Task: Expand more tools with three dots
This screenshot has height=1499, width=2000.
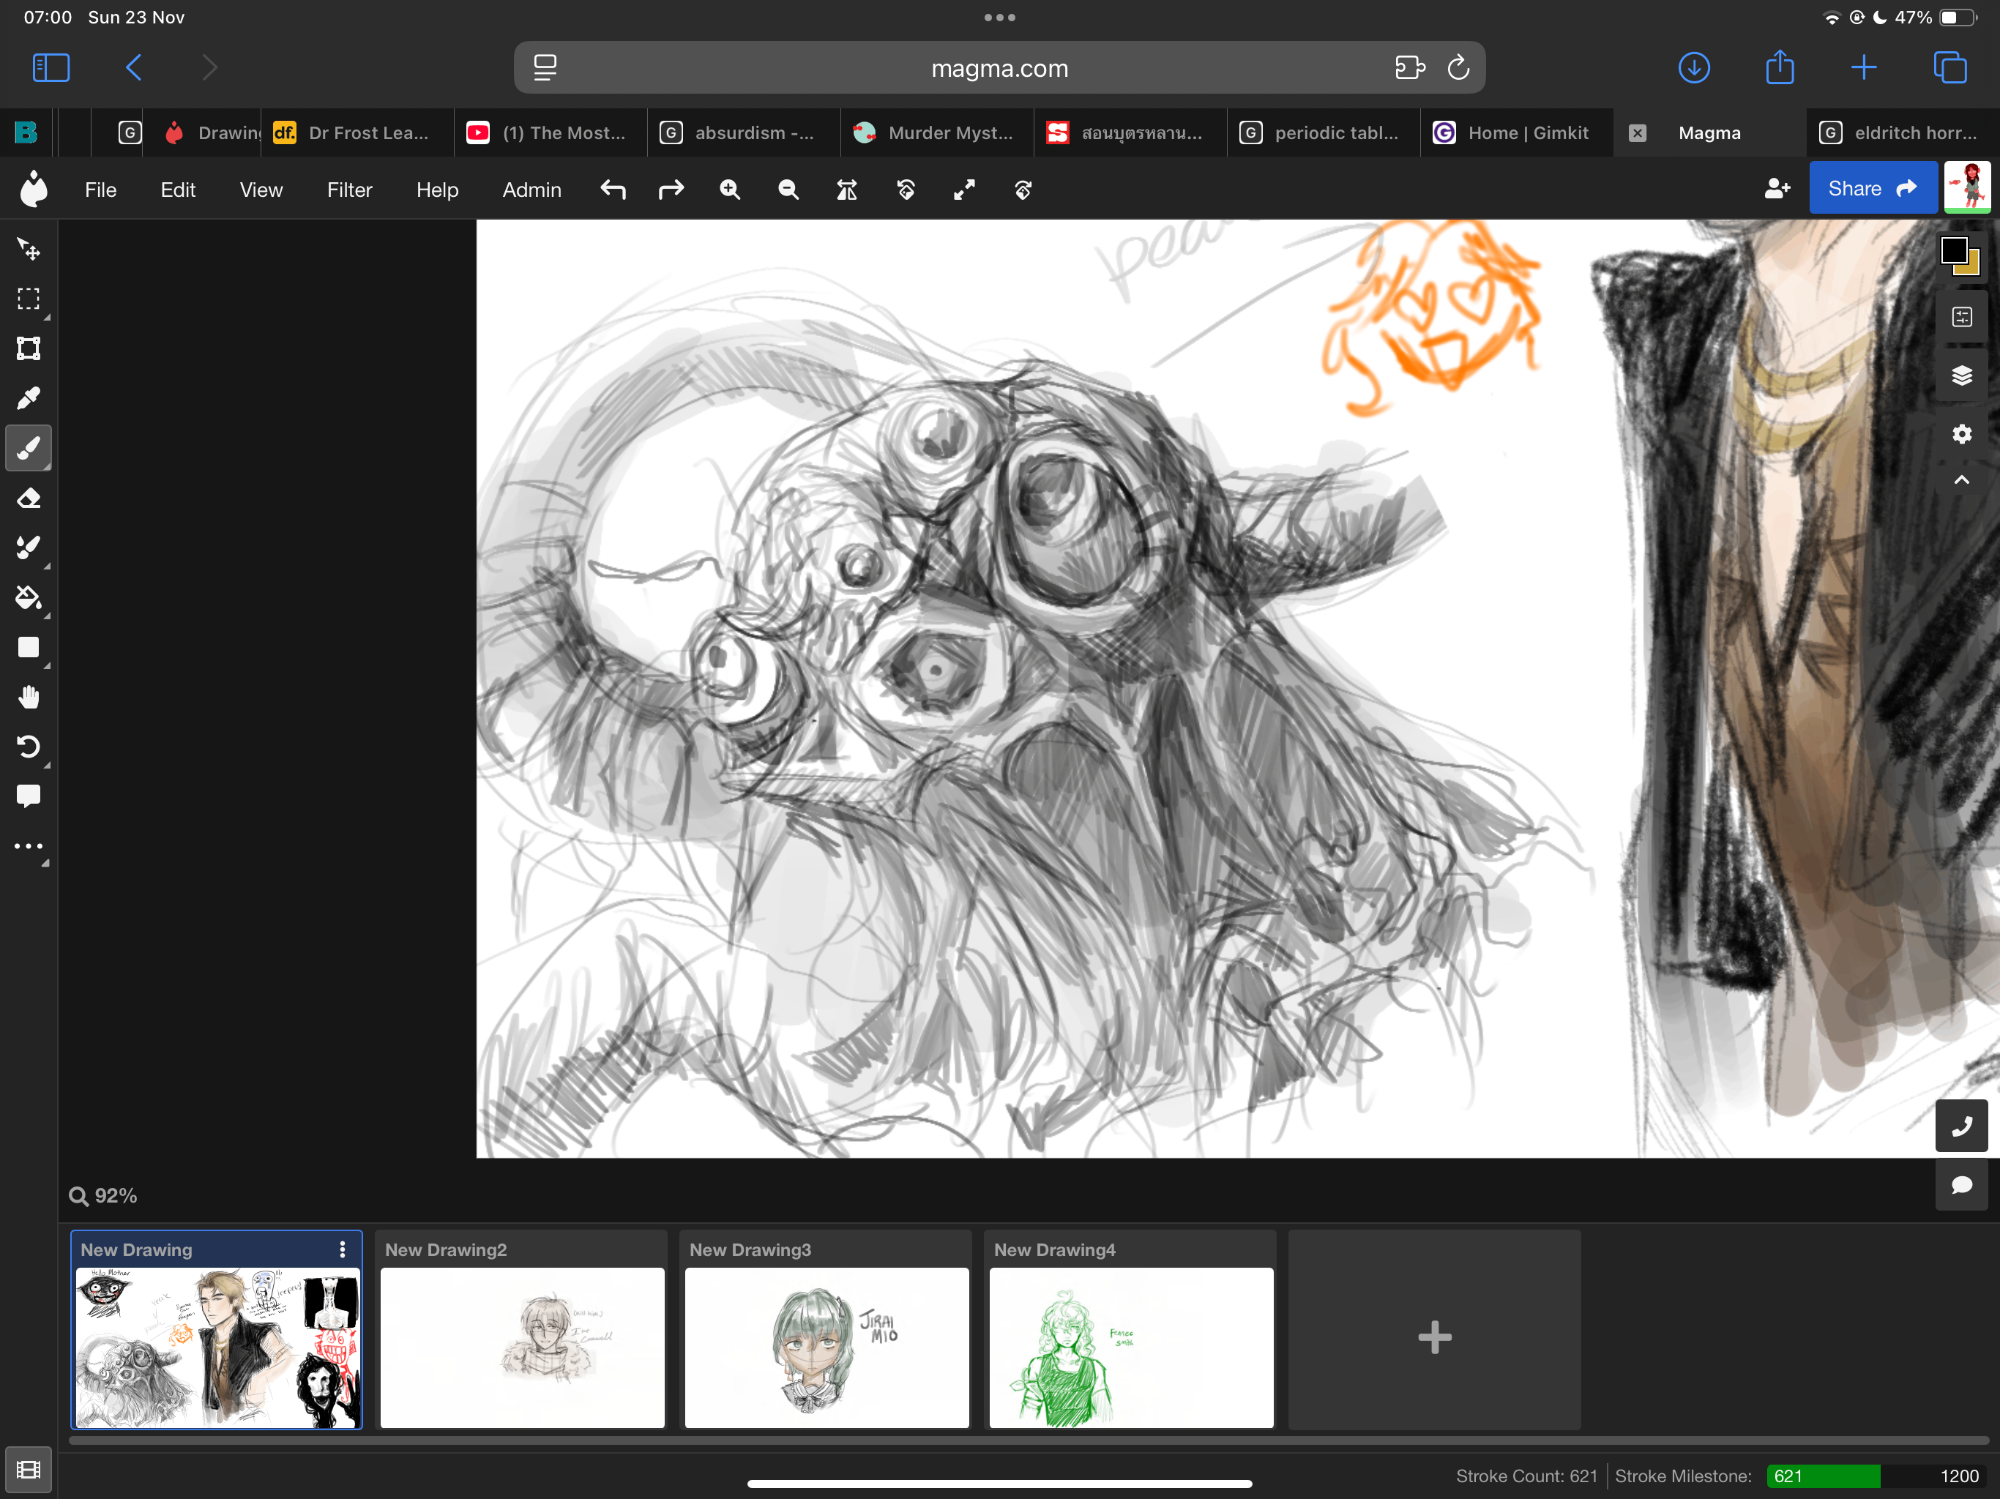Action: 28,847
